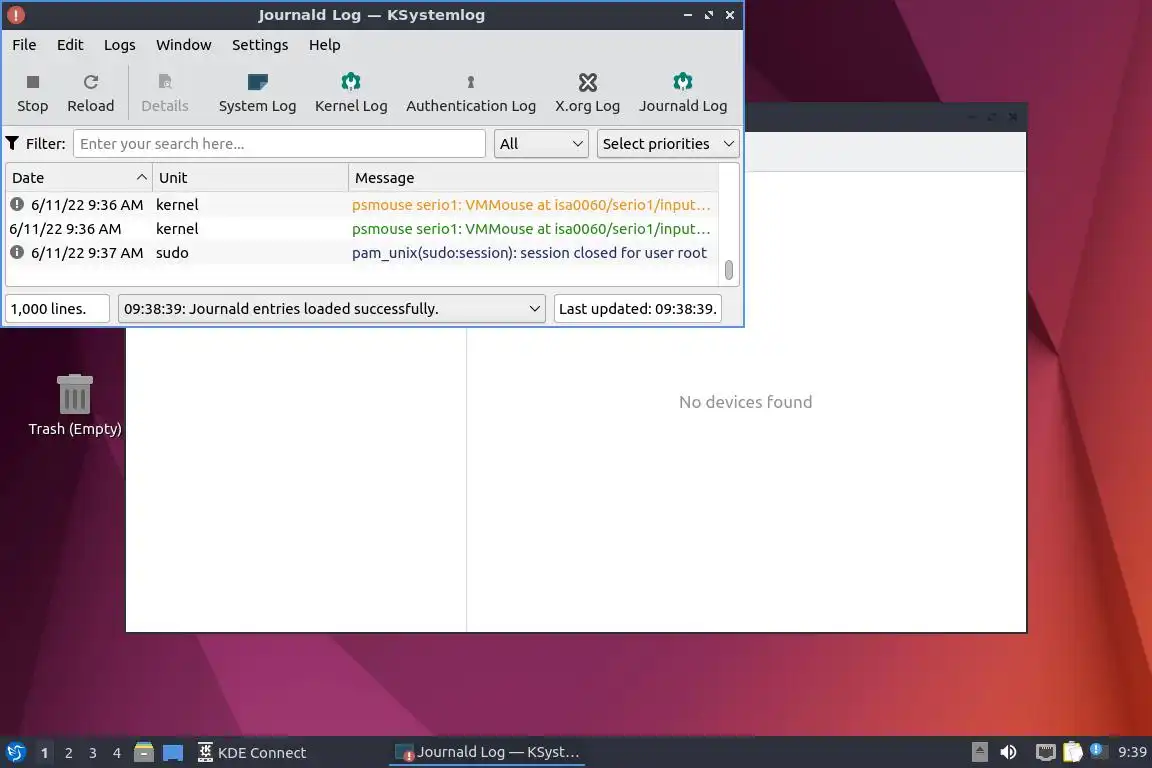This screenshot has width=1152, height=768.
Task: Click the 1,000 lines status entry
Action: 57,309
